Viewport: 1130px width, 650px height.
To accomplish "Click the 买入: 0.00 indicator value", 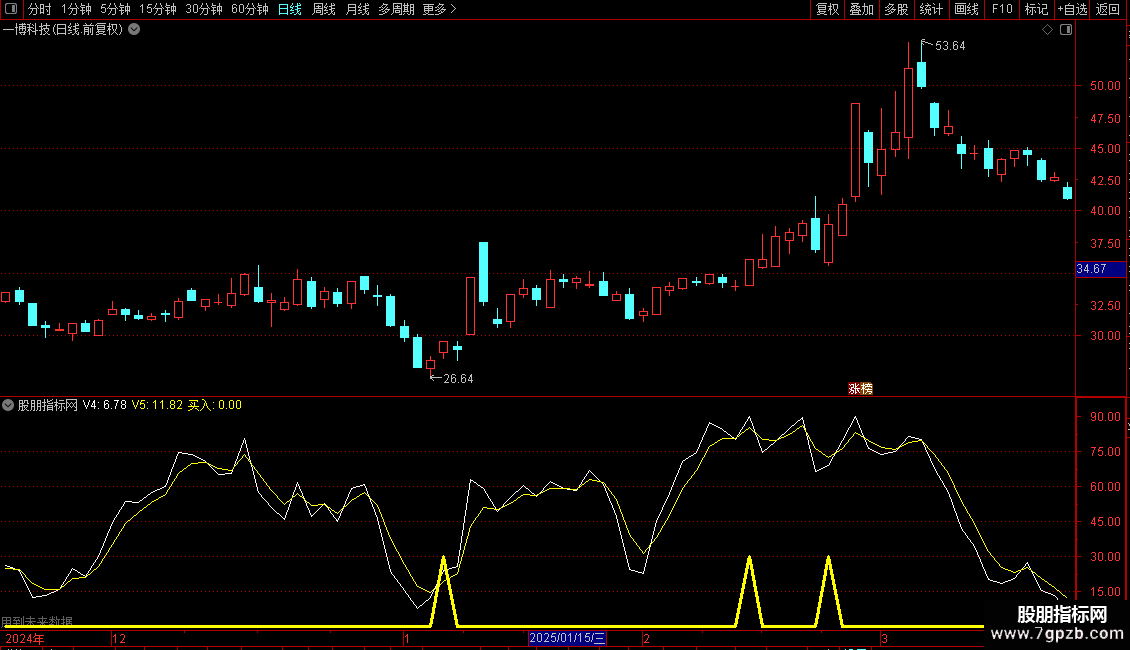I will click(215, 405).
